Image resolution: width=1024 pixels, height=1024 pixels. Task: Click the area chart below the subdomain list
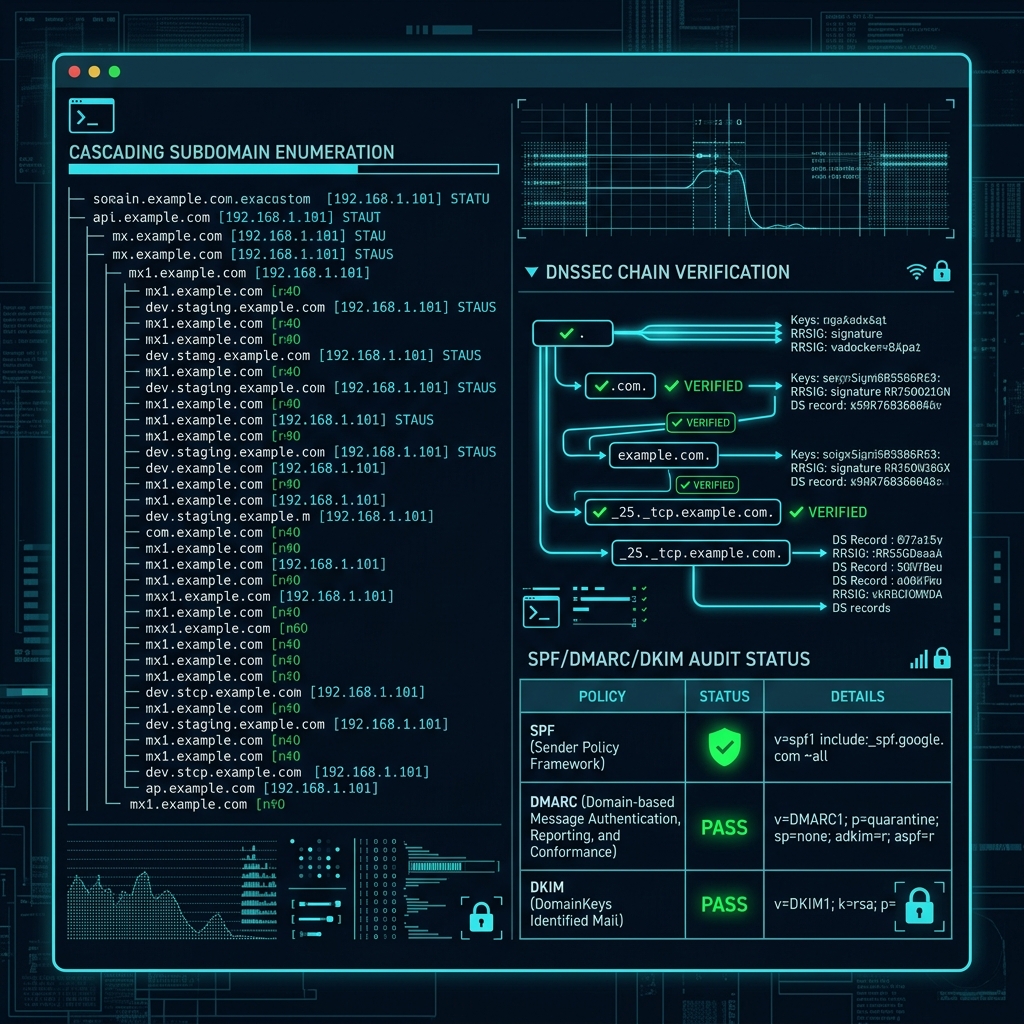[172, 889]
